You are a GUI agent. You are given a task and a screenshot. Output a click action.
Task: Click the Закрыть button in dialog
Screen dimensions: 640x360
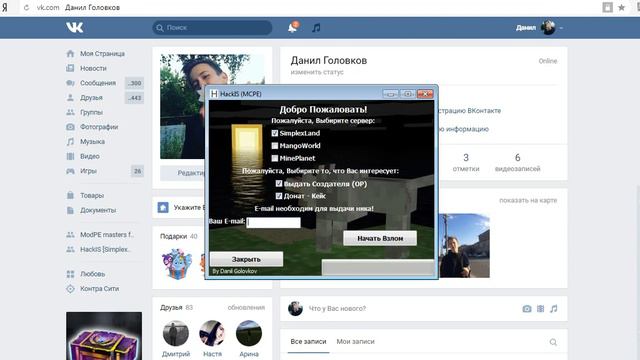[x=246, y=259]
